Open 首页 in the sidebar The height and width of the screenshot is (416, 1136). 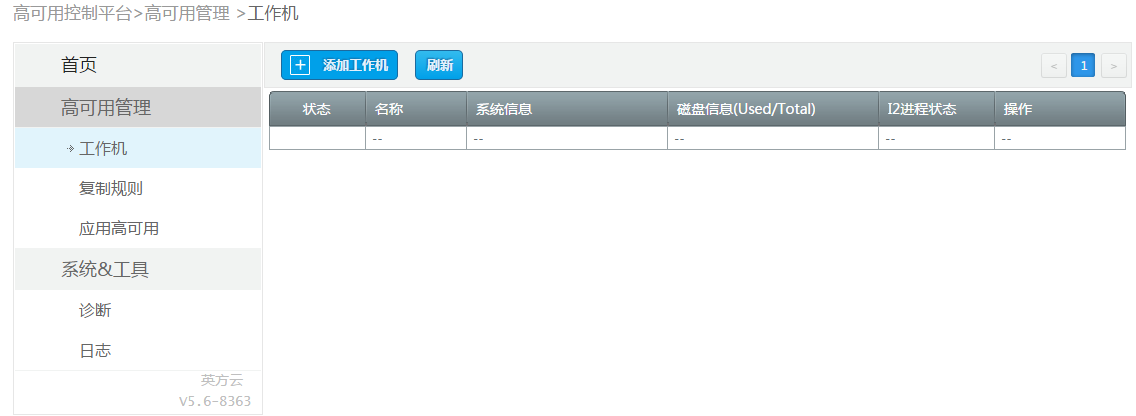click(x=138, y=65)
